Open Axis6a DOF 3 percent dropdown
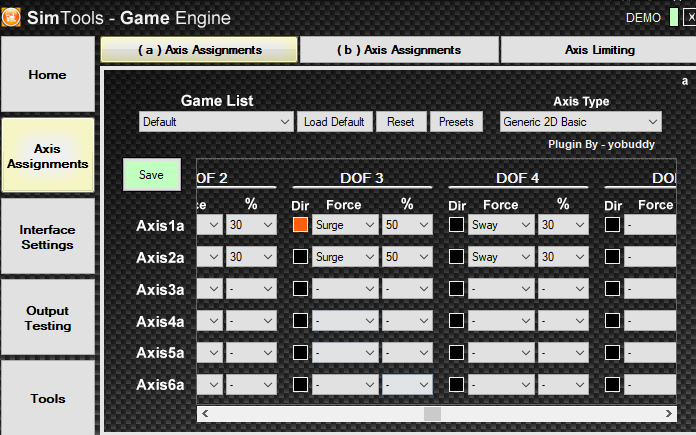This screenshot has height=435, width=696. click(x=407, y=384)
